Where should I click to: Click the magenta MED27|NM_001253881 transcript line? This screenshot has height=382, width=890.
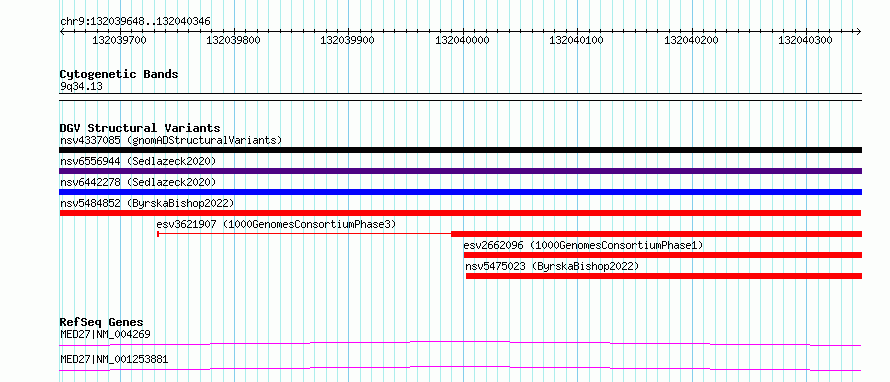tap(460, 368)
